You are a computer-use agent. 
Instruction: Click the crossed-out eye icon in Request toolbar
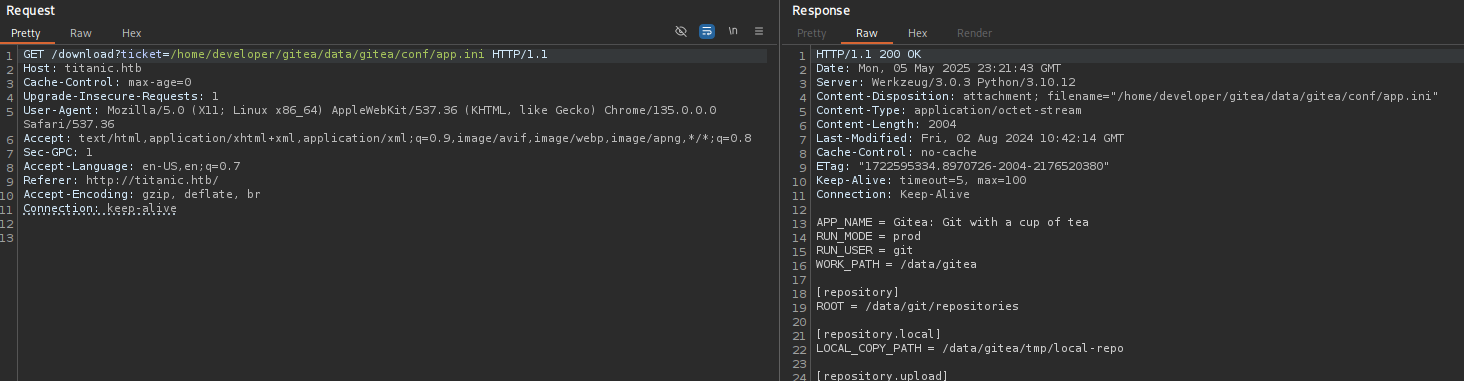[681, 32]
